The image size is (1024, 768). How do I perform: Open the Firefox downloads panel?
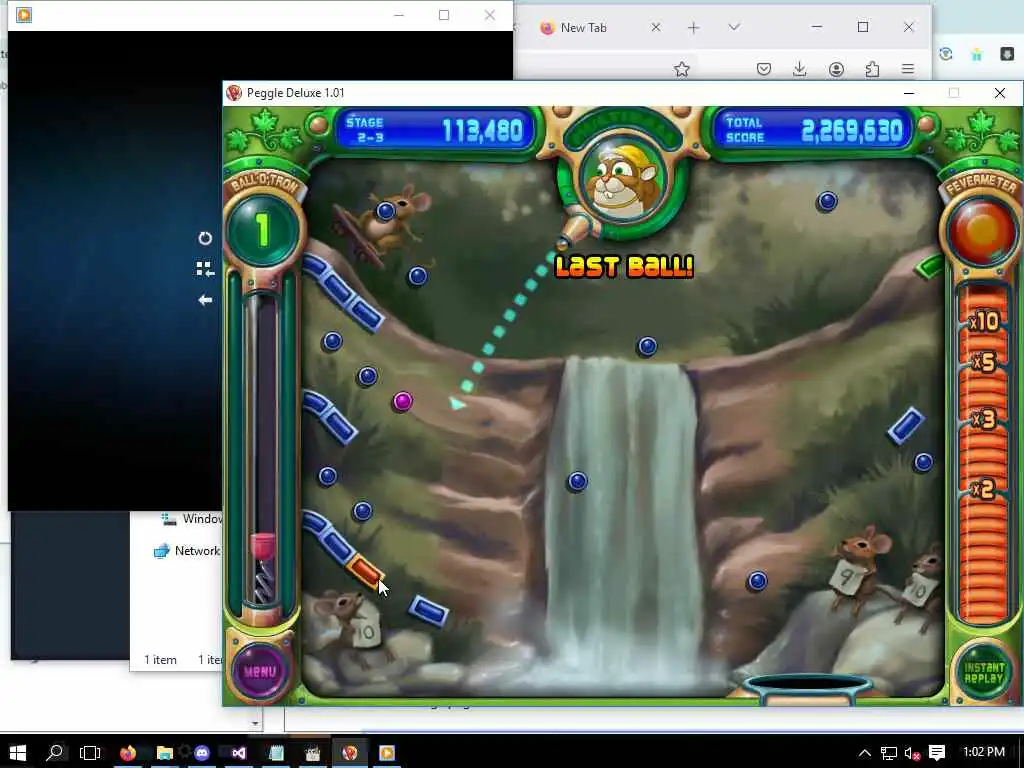799,69
